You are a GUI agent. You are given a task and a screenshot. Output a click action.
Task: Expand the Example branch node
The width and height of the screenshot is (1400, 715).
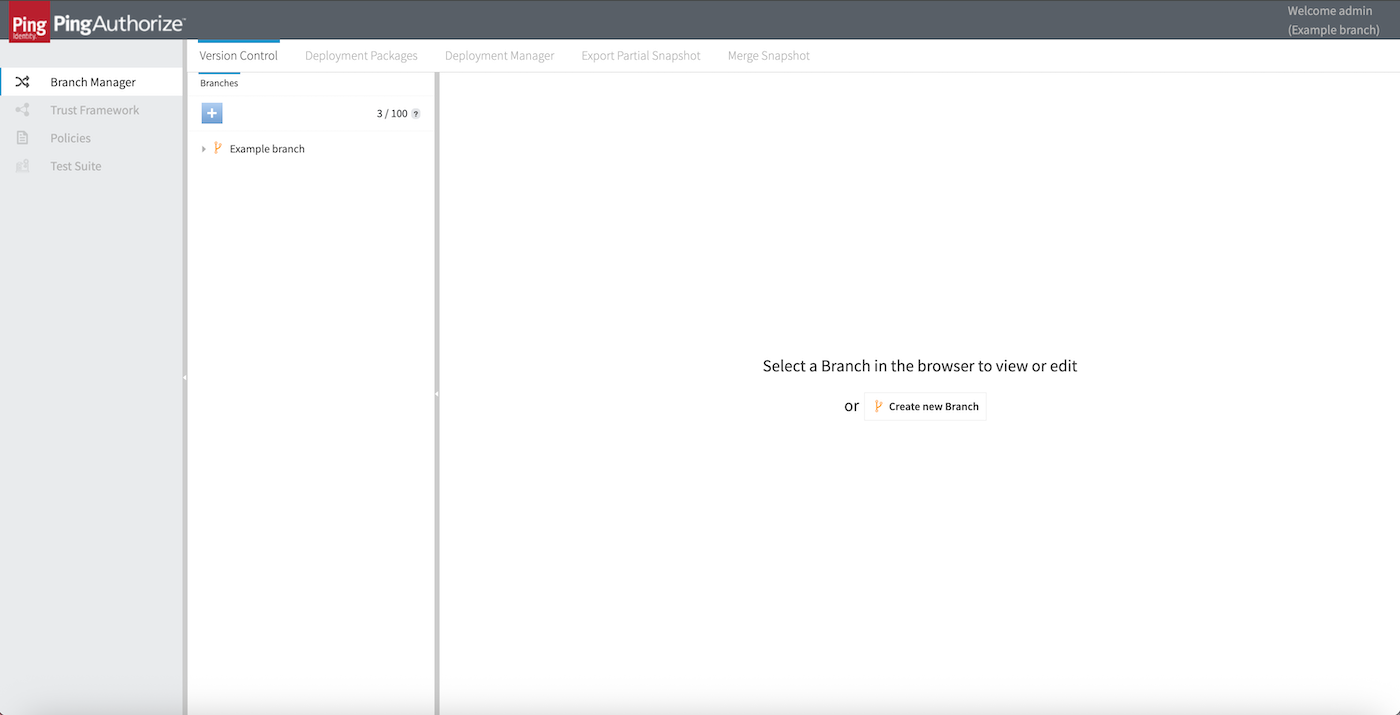tap(205, 148)
